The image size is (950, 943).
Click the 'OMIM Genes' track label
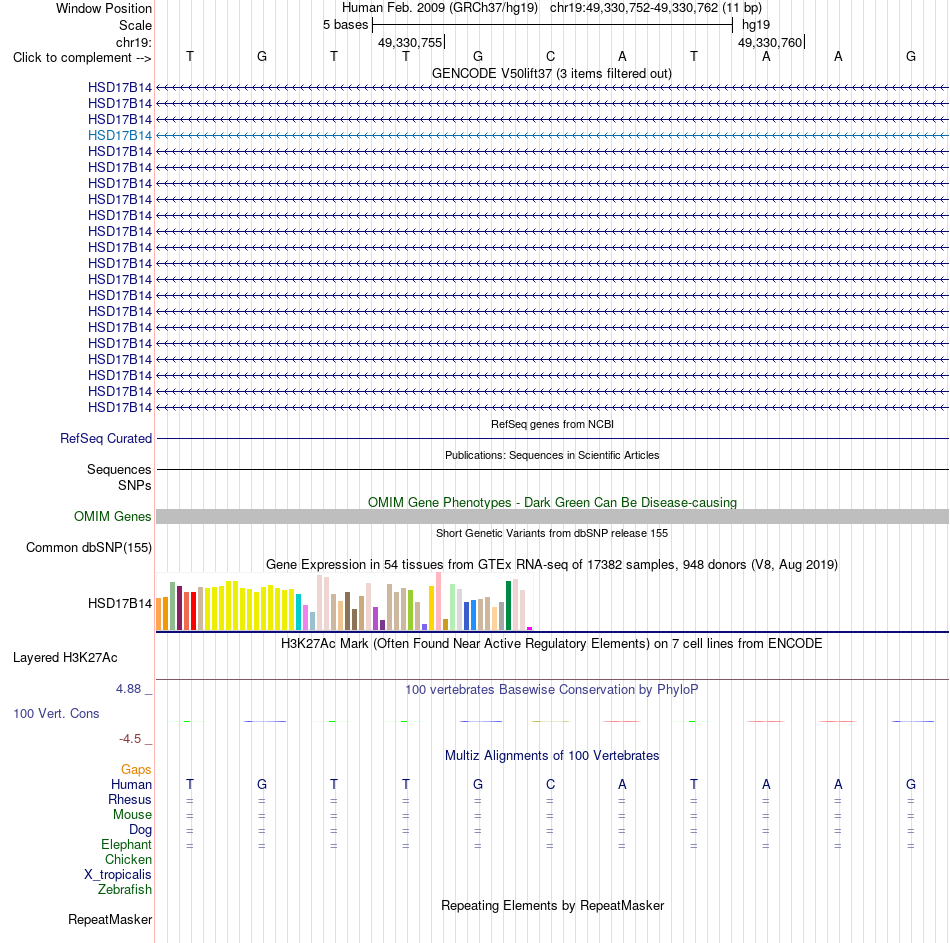pyautogui.click(x=113, y=516)
